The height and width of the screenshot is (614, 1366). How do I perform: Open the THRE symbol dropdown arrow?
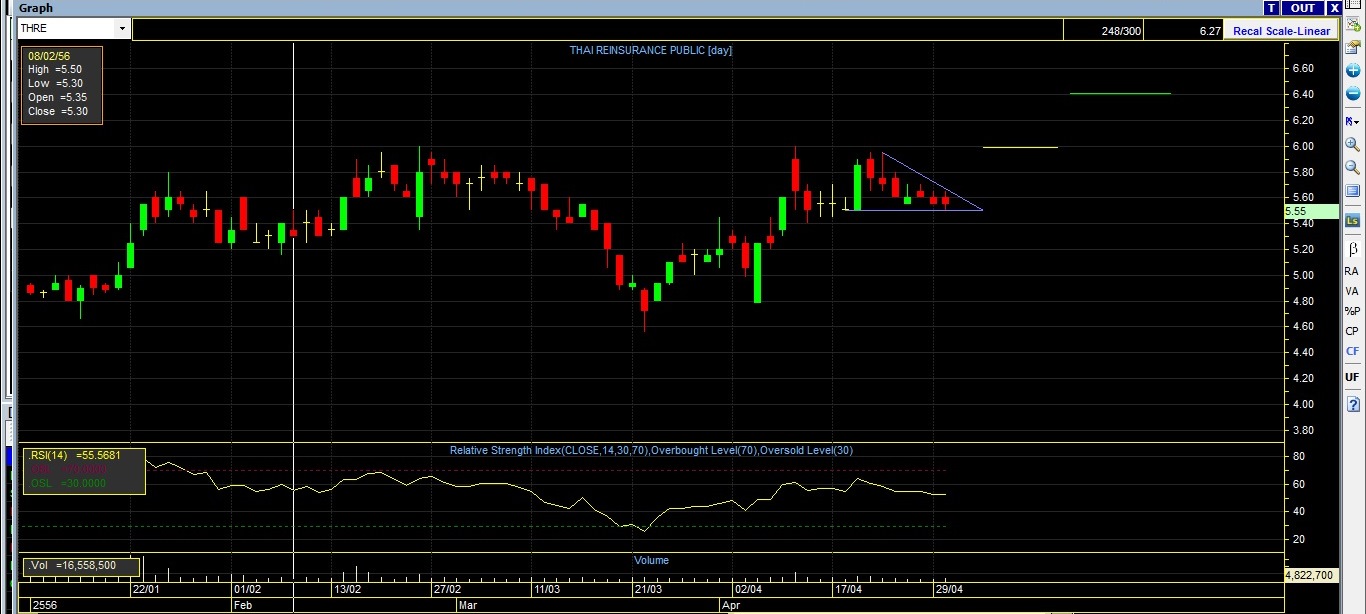tap(123, 29)
